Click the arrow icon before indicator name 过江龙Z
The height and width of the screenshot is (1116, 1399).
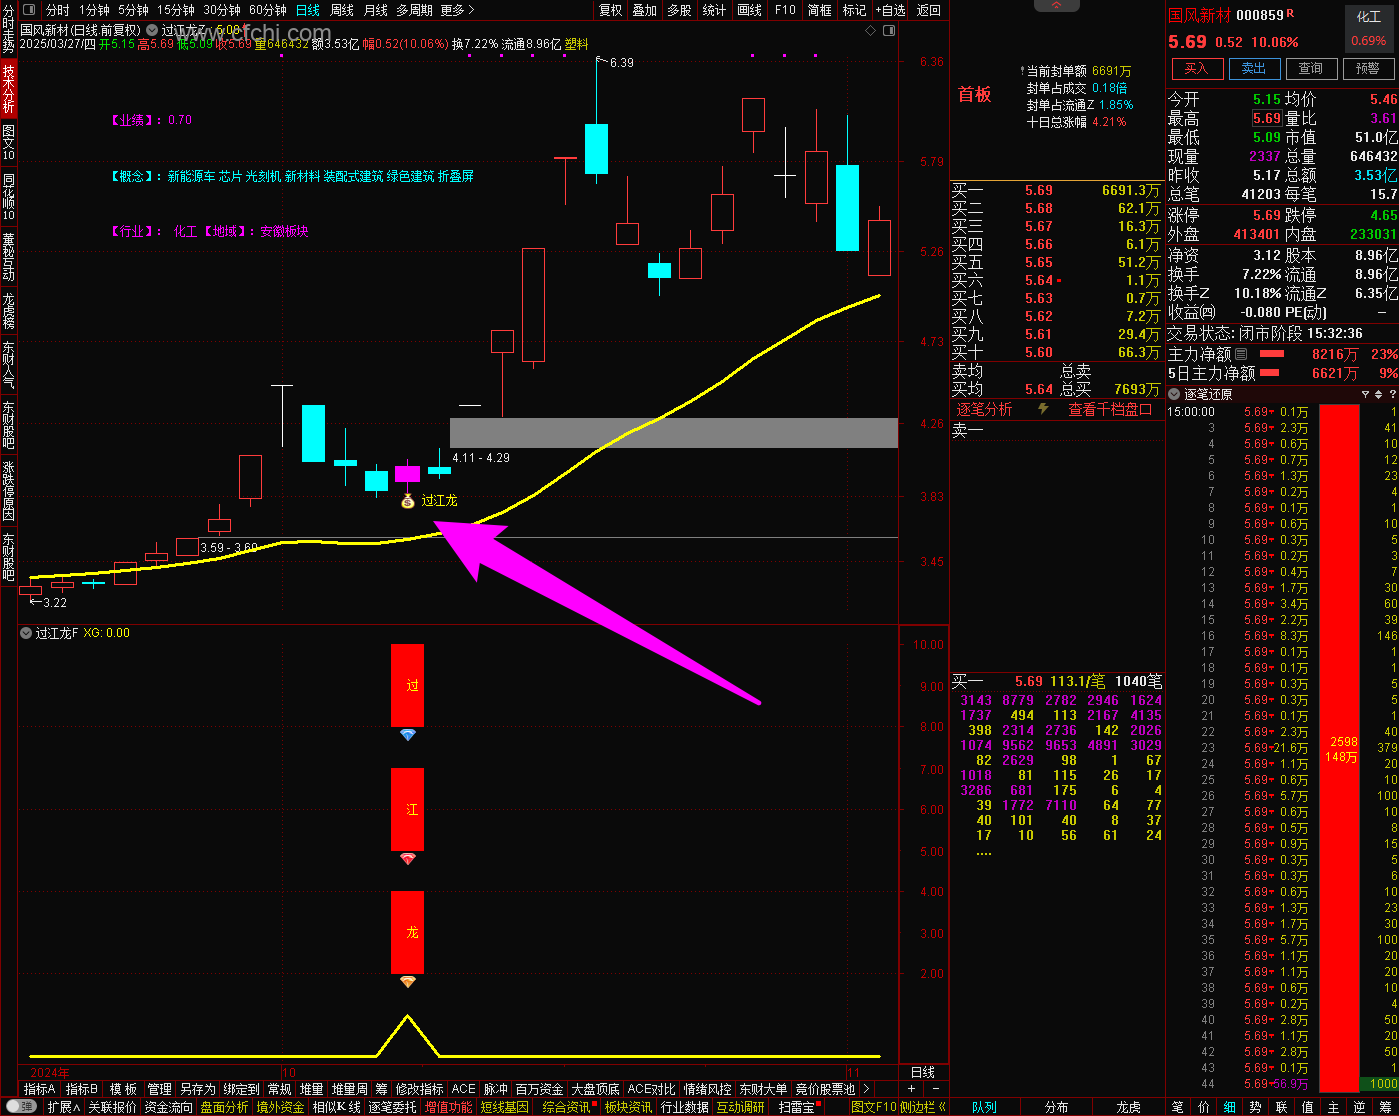coord(152,31)
